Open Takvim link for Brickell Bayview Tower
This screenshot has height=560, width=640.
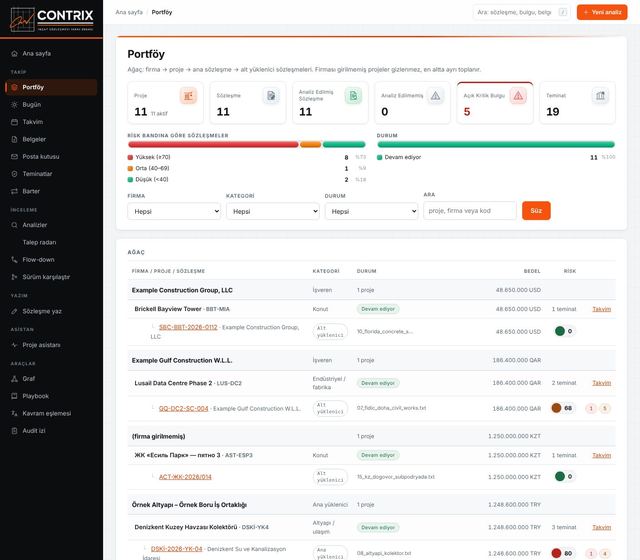(x=602, y=309)
